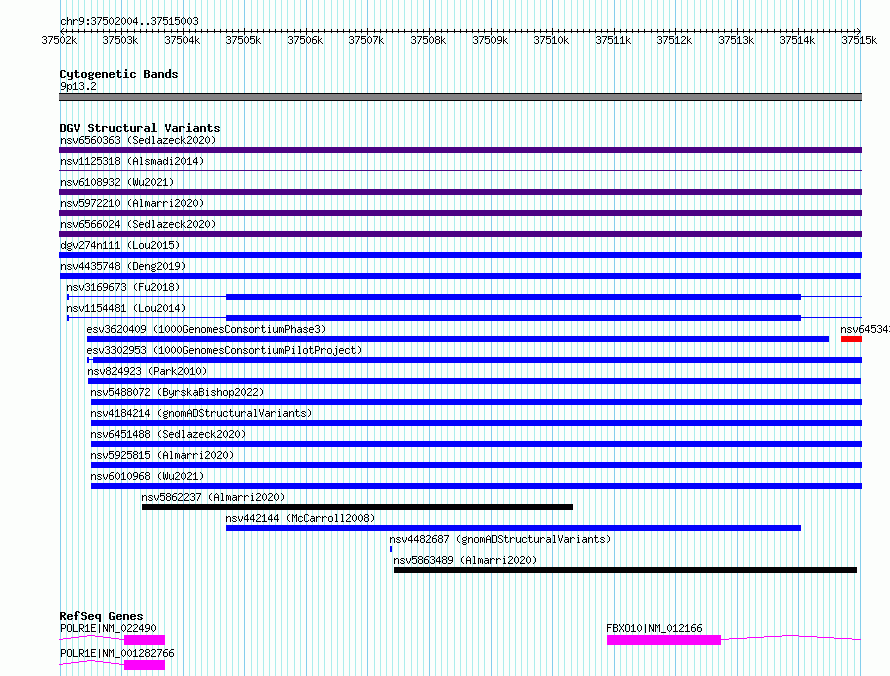
Task: Select esv3620409 (1000GenomesConsortiumPhase3) label
Action: (206, 329)
